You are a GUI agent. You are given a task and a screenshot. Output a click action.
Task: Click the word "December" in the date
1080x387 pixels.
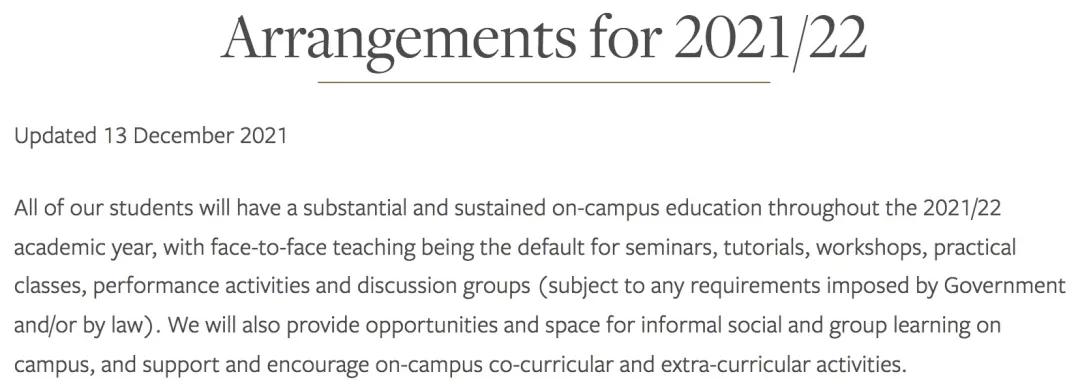click(183, 136)
